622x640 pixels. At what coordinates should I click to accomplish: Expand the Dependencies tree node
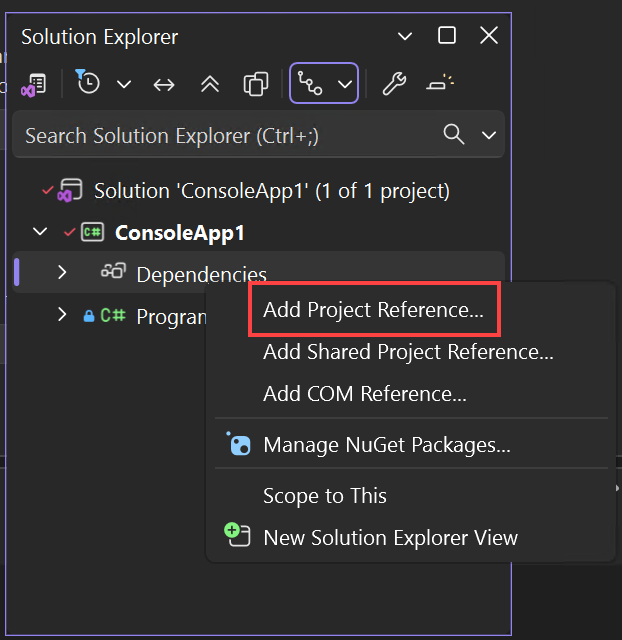[62, 272]
